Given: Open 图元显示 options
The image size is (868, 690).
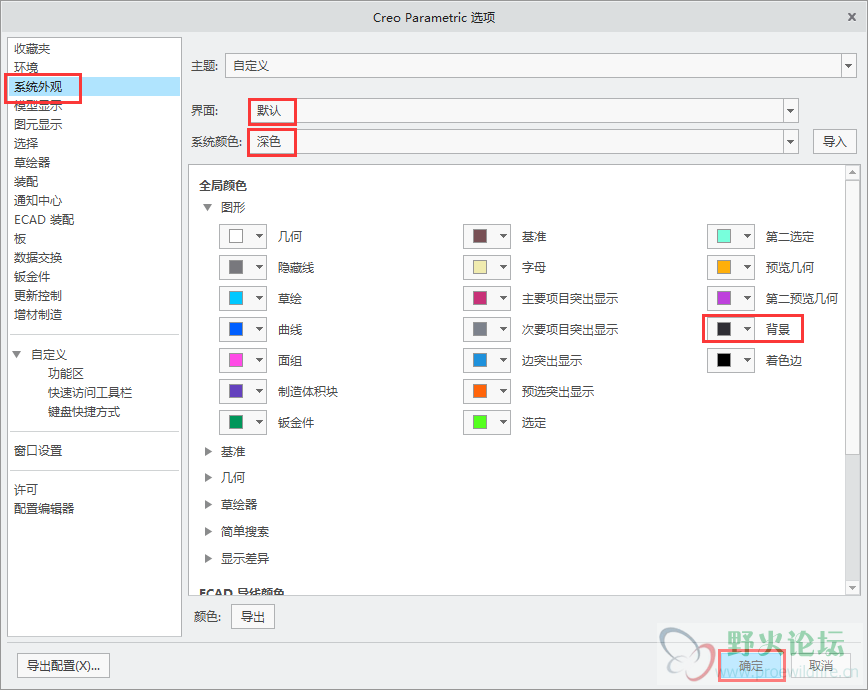Looking at the screenshot, I should coord(38,125).
